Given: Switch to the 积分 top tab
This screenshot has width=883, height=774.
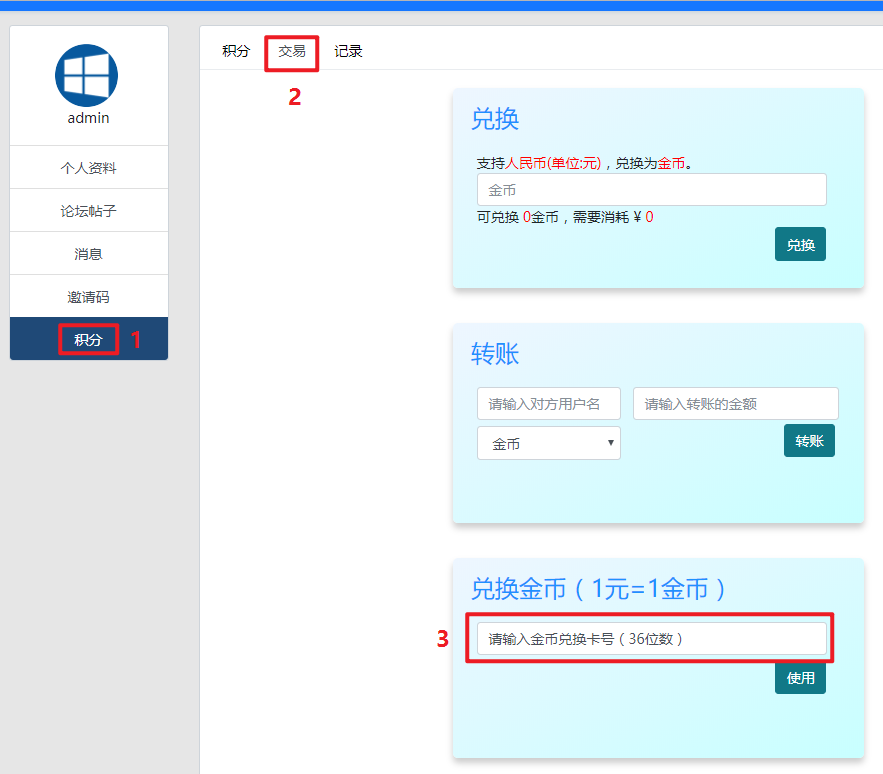Looking at the screenshot, I should [x=236, y=51].
